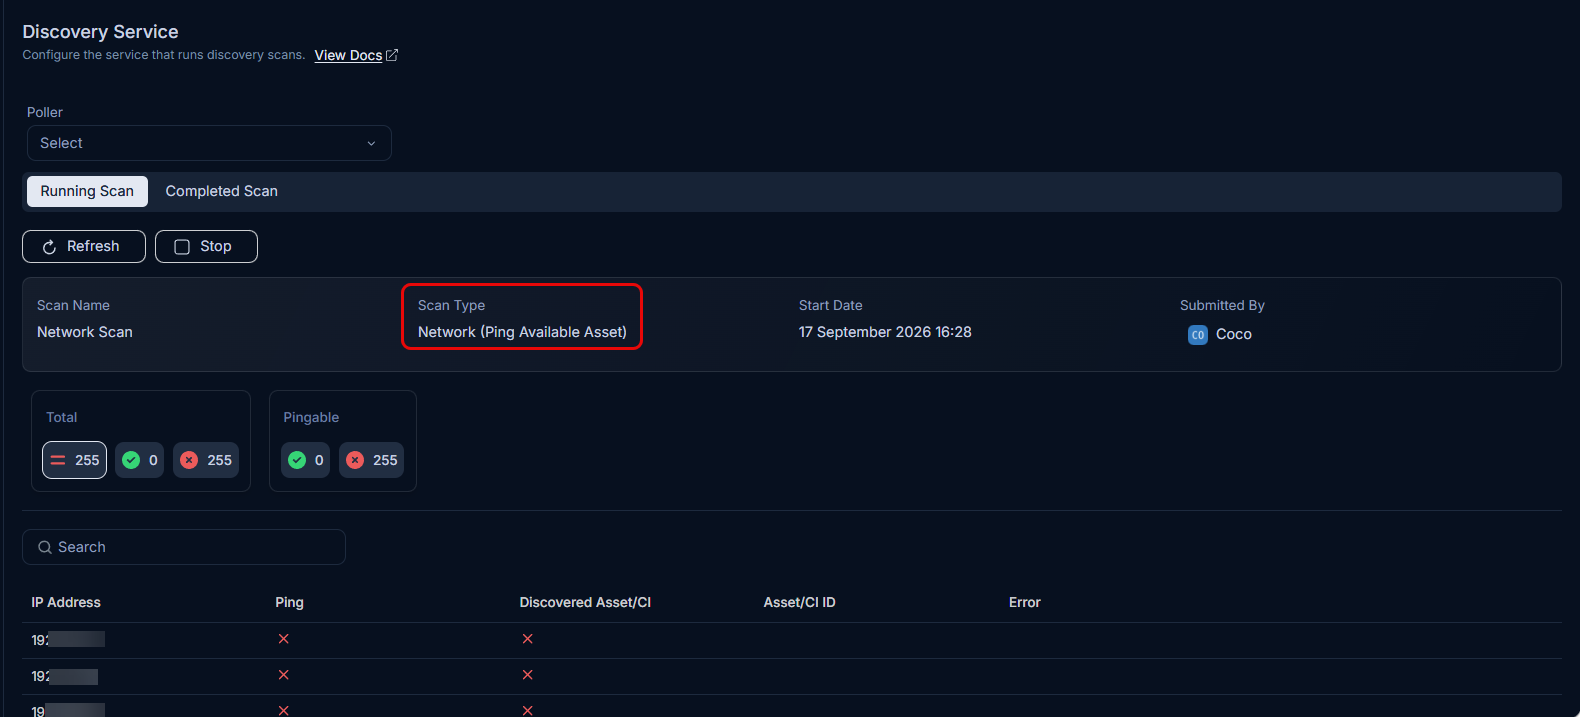Screen dimensions: 1580x717
Task: Click the red X icon in Pingable card
Action: pyautogui.click(x=355, y=460)
